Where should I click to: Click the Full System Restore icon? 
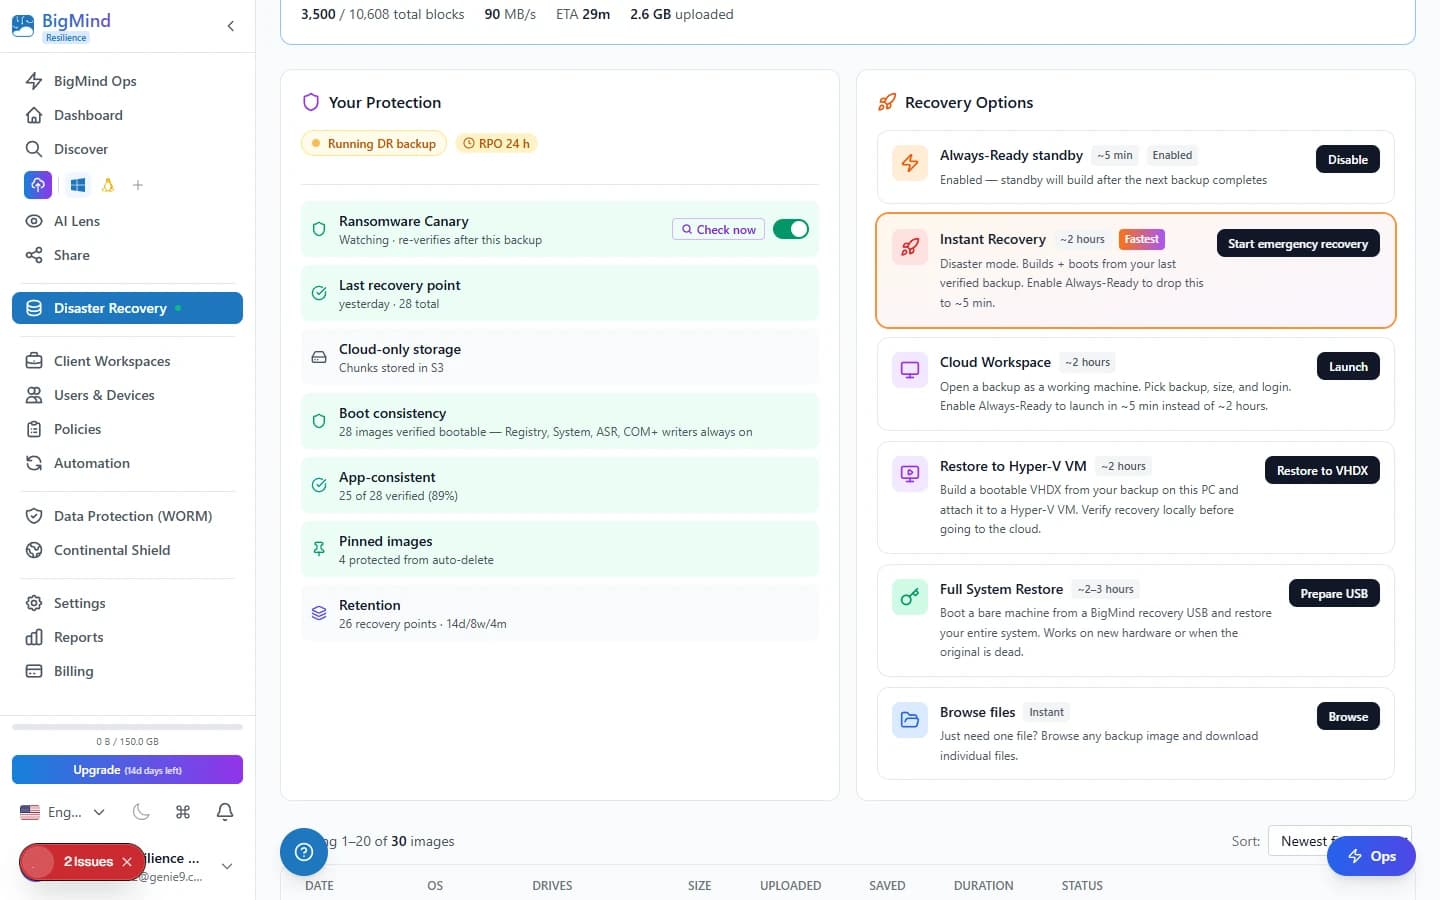[x=910, y=597]
